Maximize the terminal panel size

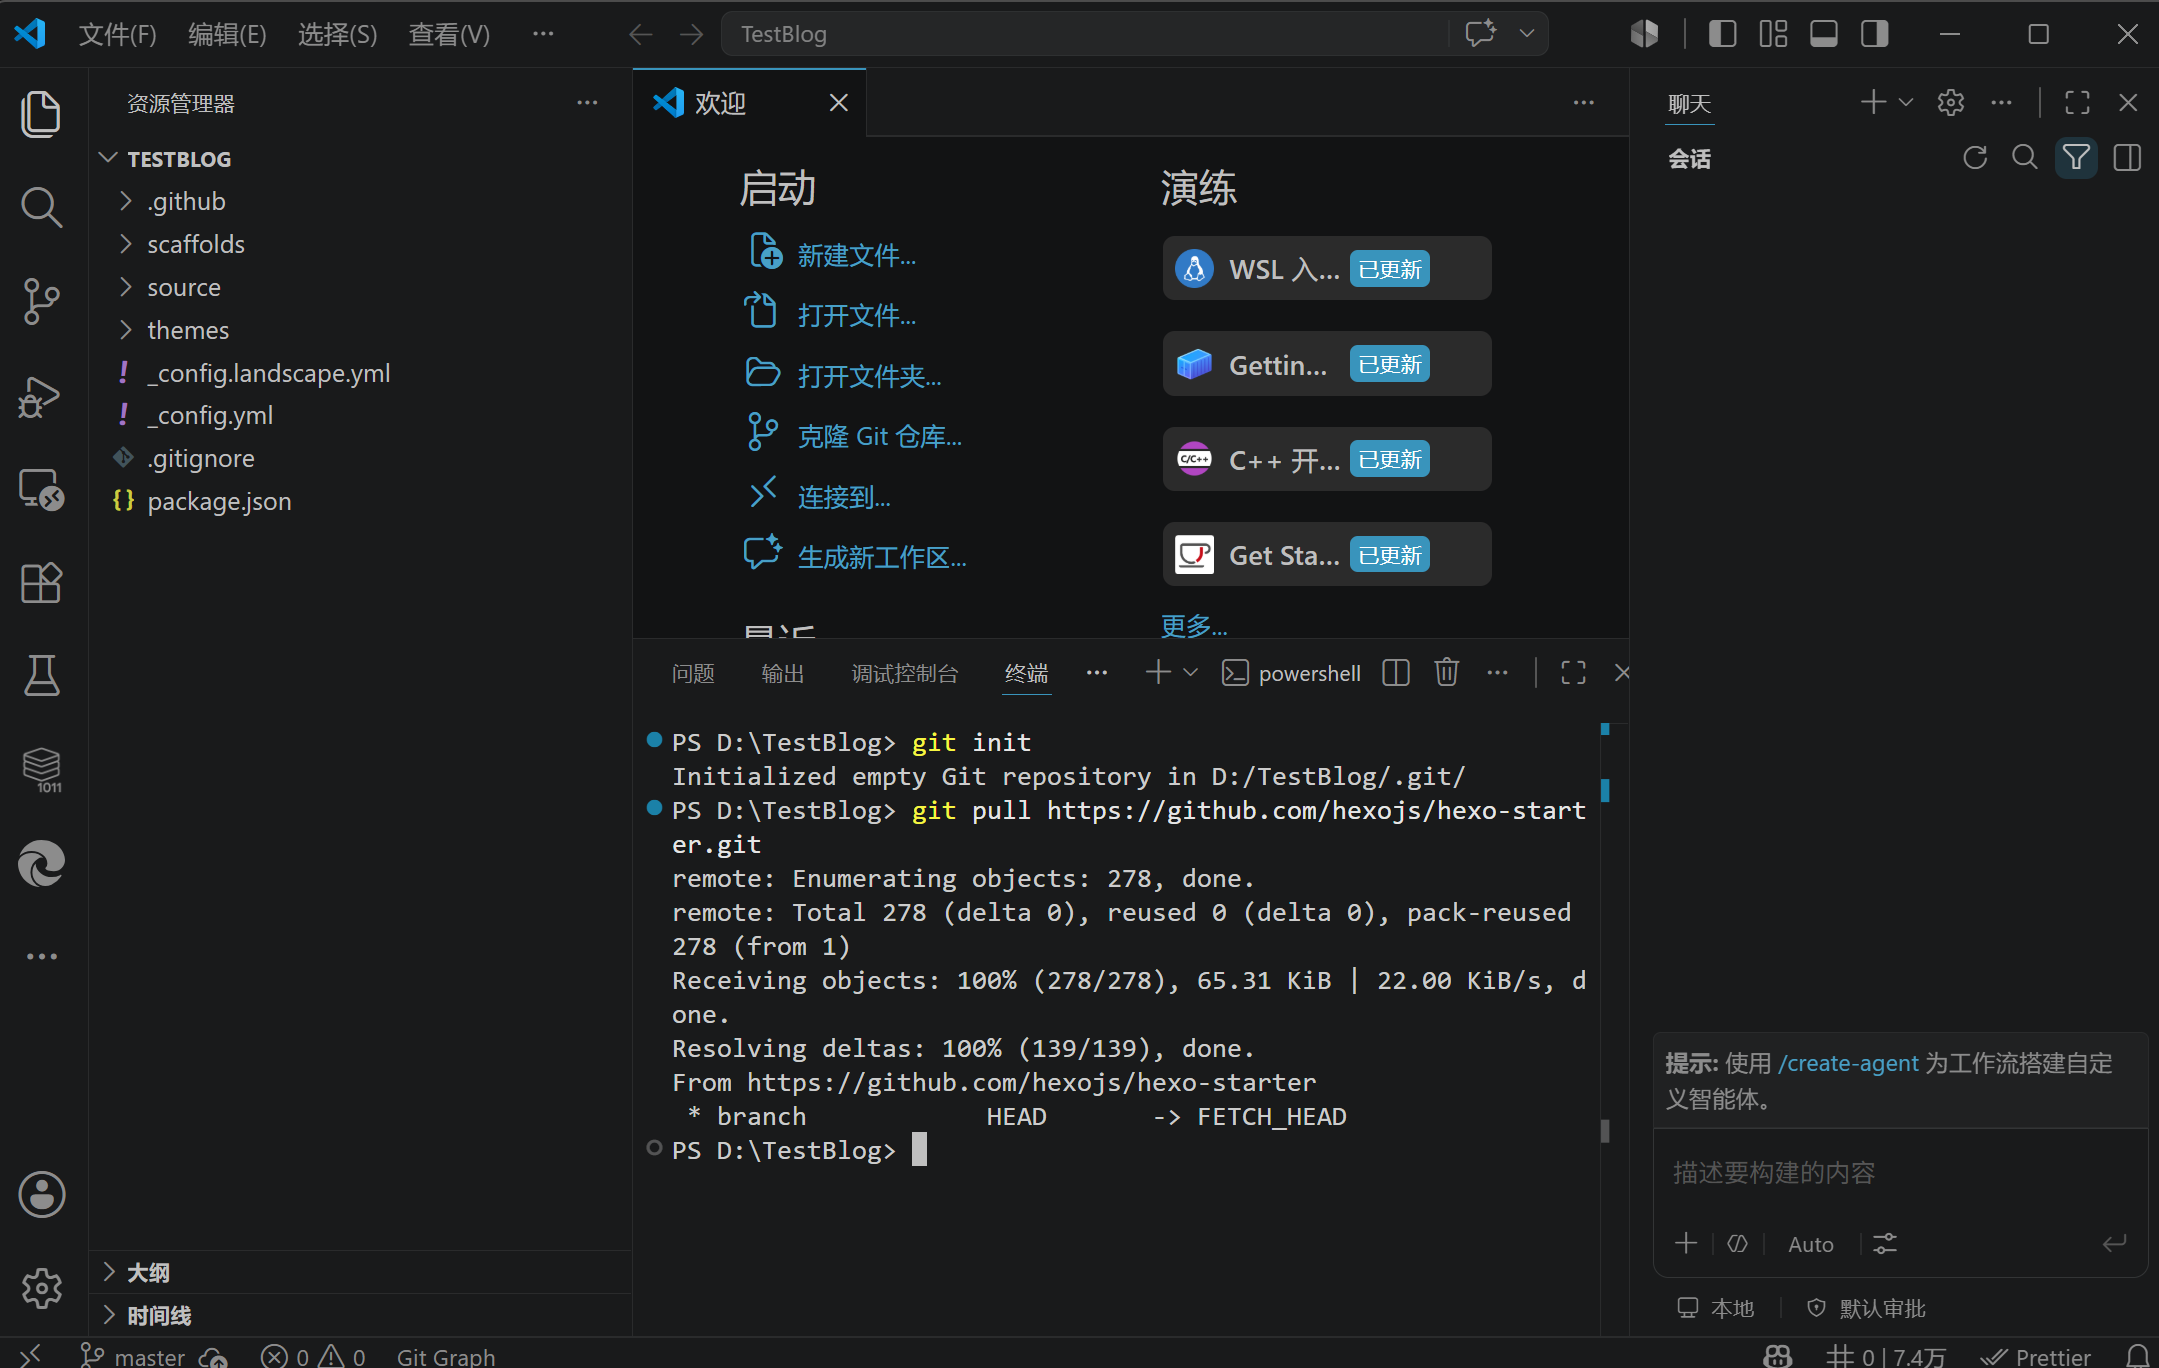pos(1573,672)
